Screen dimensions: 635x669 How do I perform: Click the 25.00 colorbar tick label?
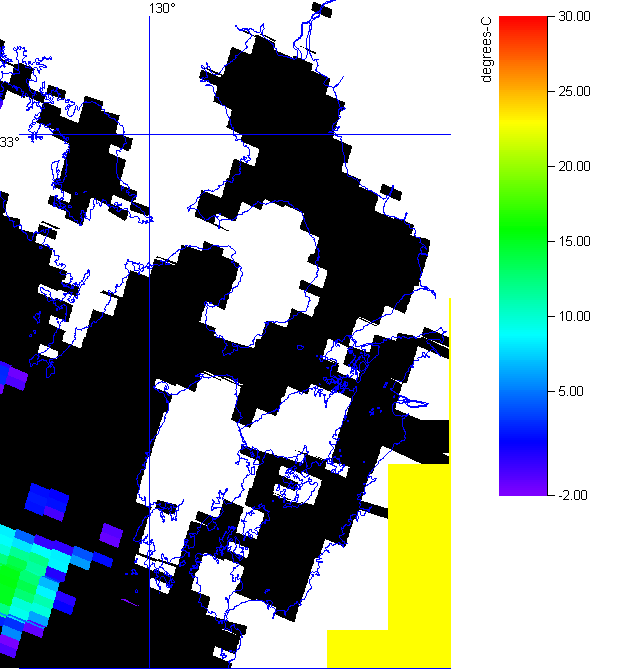[x=574, y=91]
